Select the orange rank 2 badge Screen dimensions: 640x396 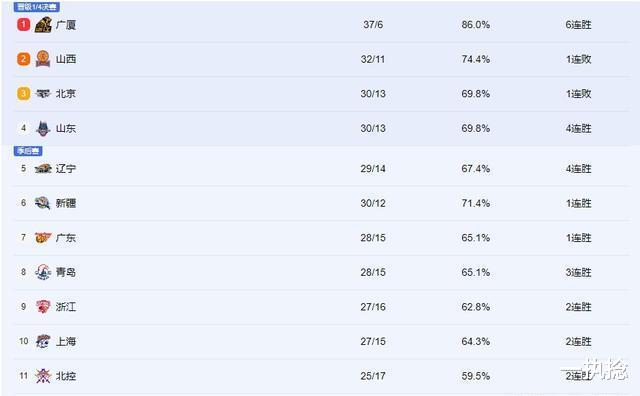click(x=23, y=59)
